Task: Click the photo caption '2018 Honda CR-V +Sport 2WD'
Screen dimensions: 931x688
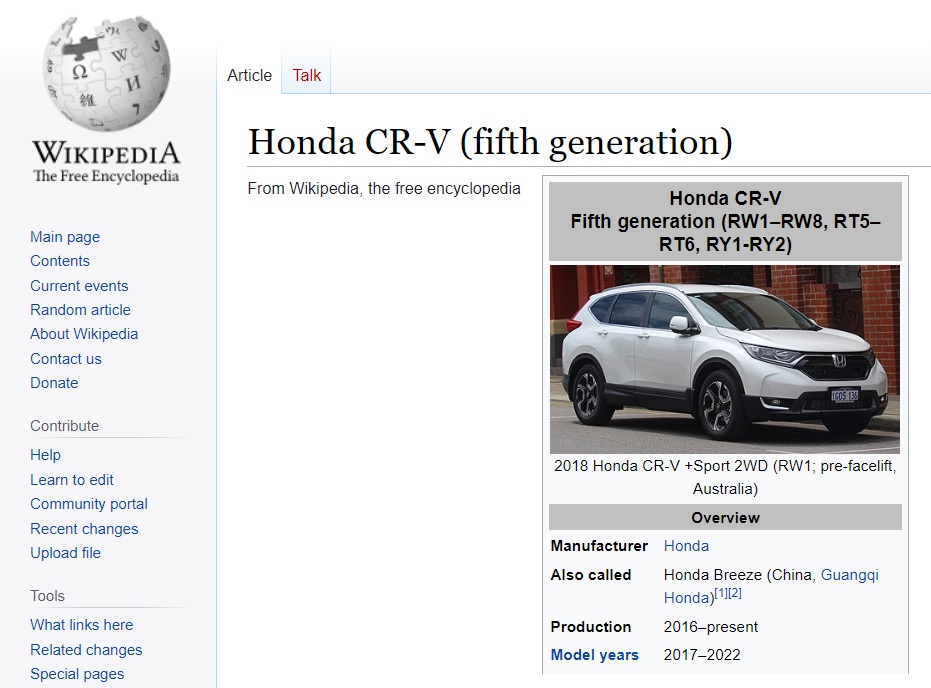Action: 661,466
